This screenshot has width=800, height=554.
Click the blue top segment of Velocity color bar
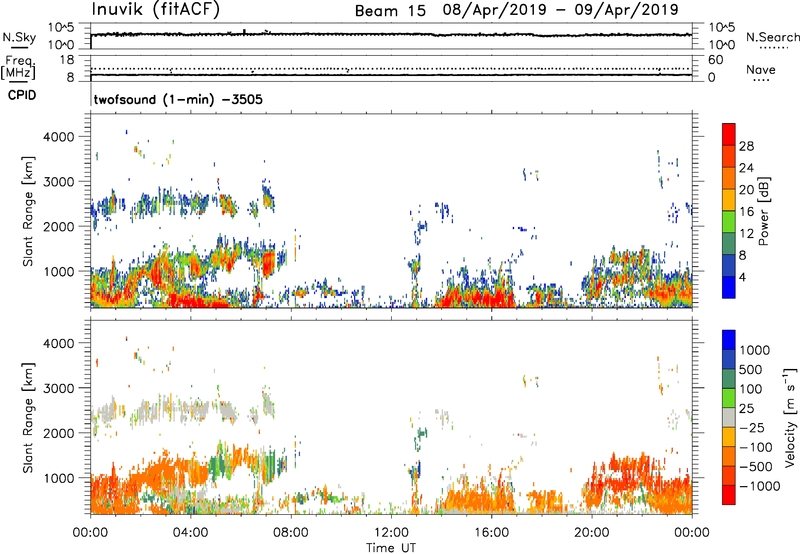[729, 340]
